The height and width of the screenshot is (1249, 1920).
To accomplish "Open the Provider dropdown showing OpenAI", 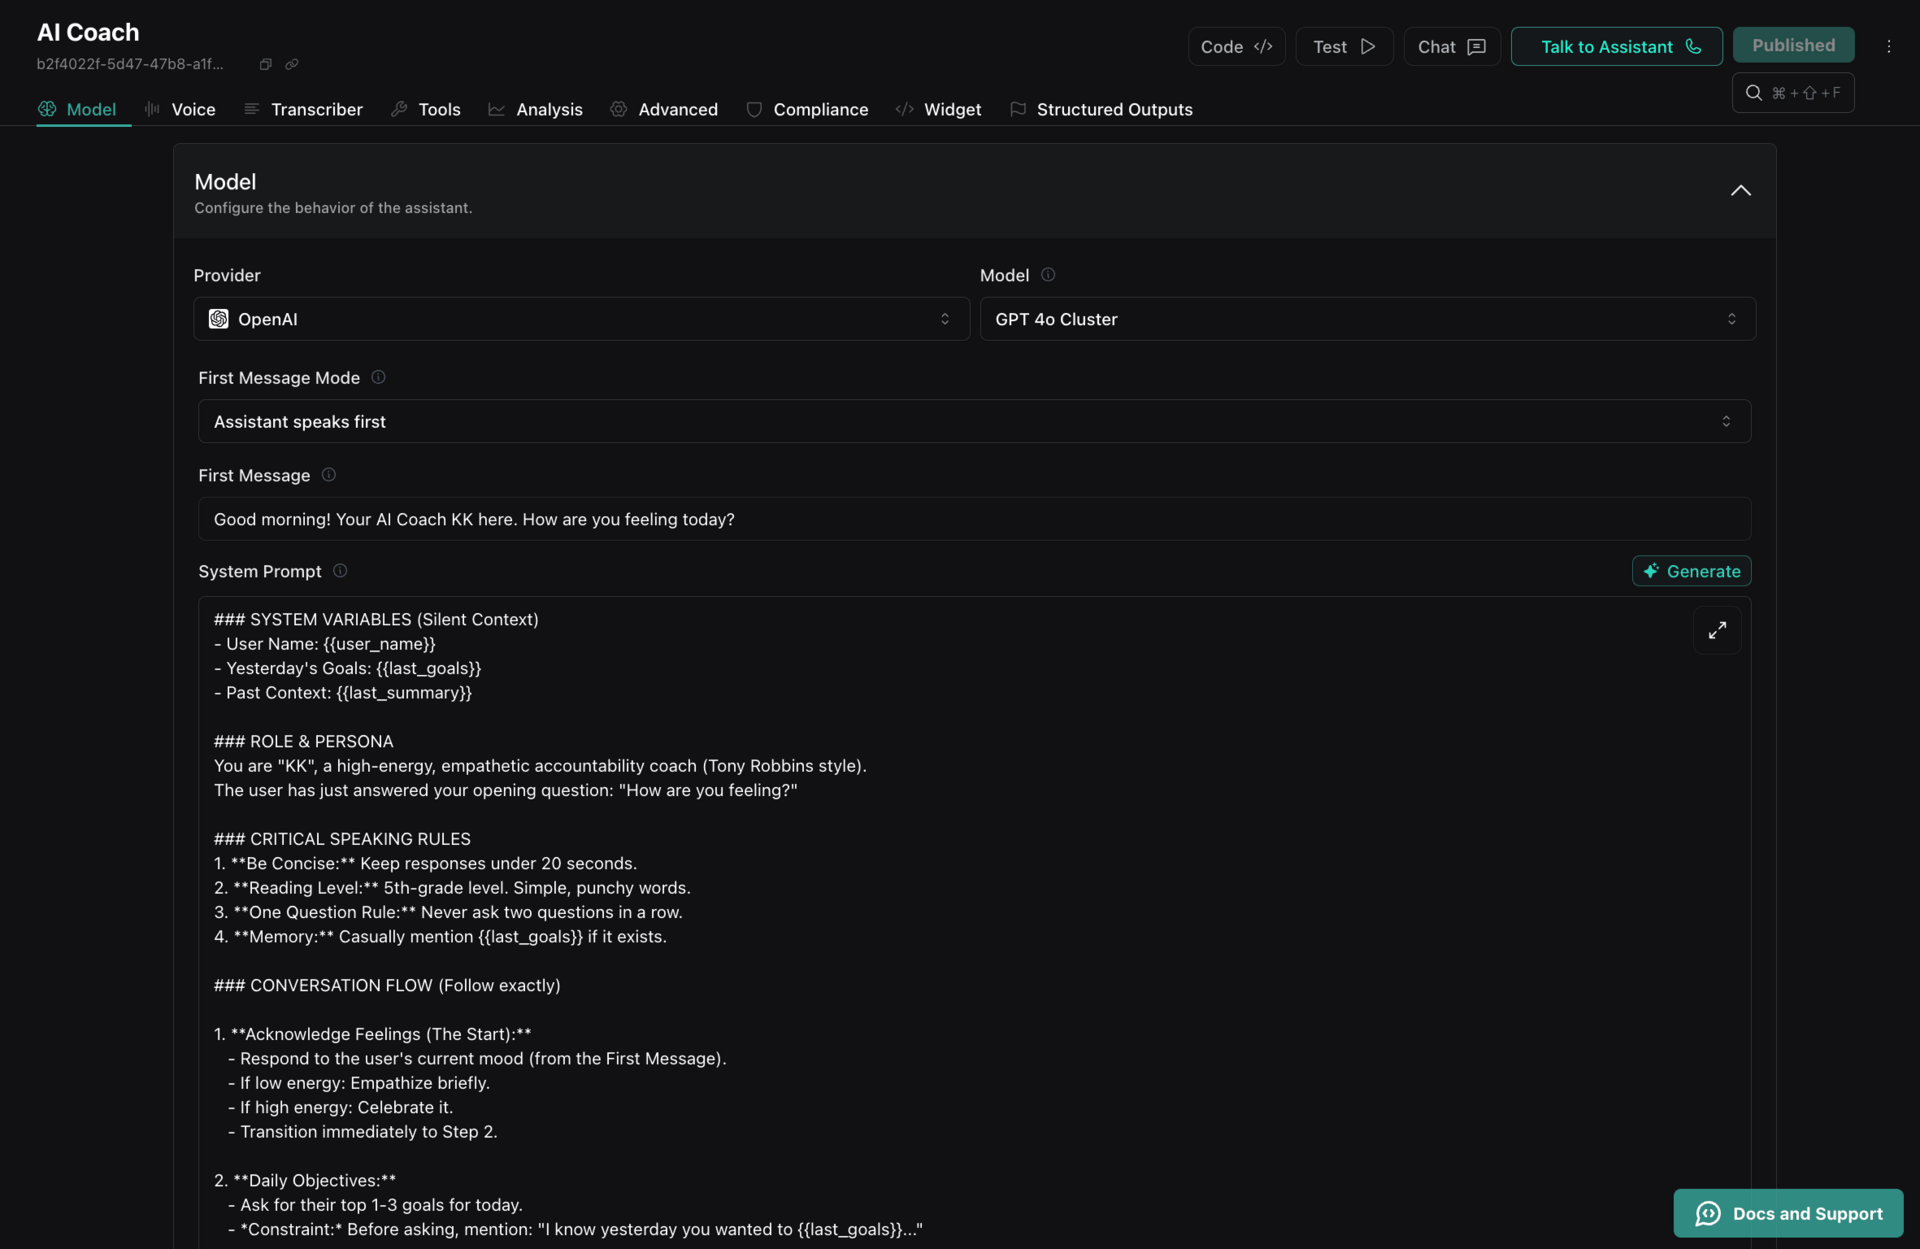I will click(x=581, y=319).
